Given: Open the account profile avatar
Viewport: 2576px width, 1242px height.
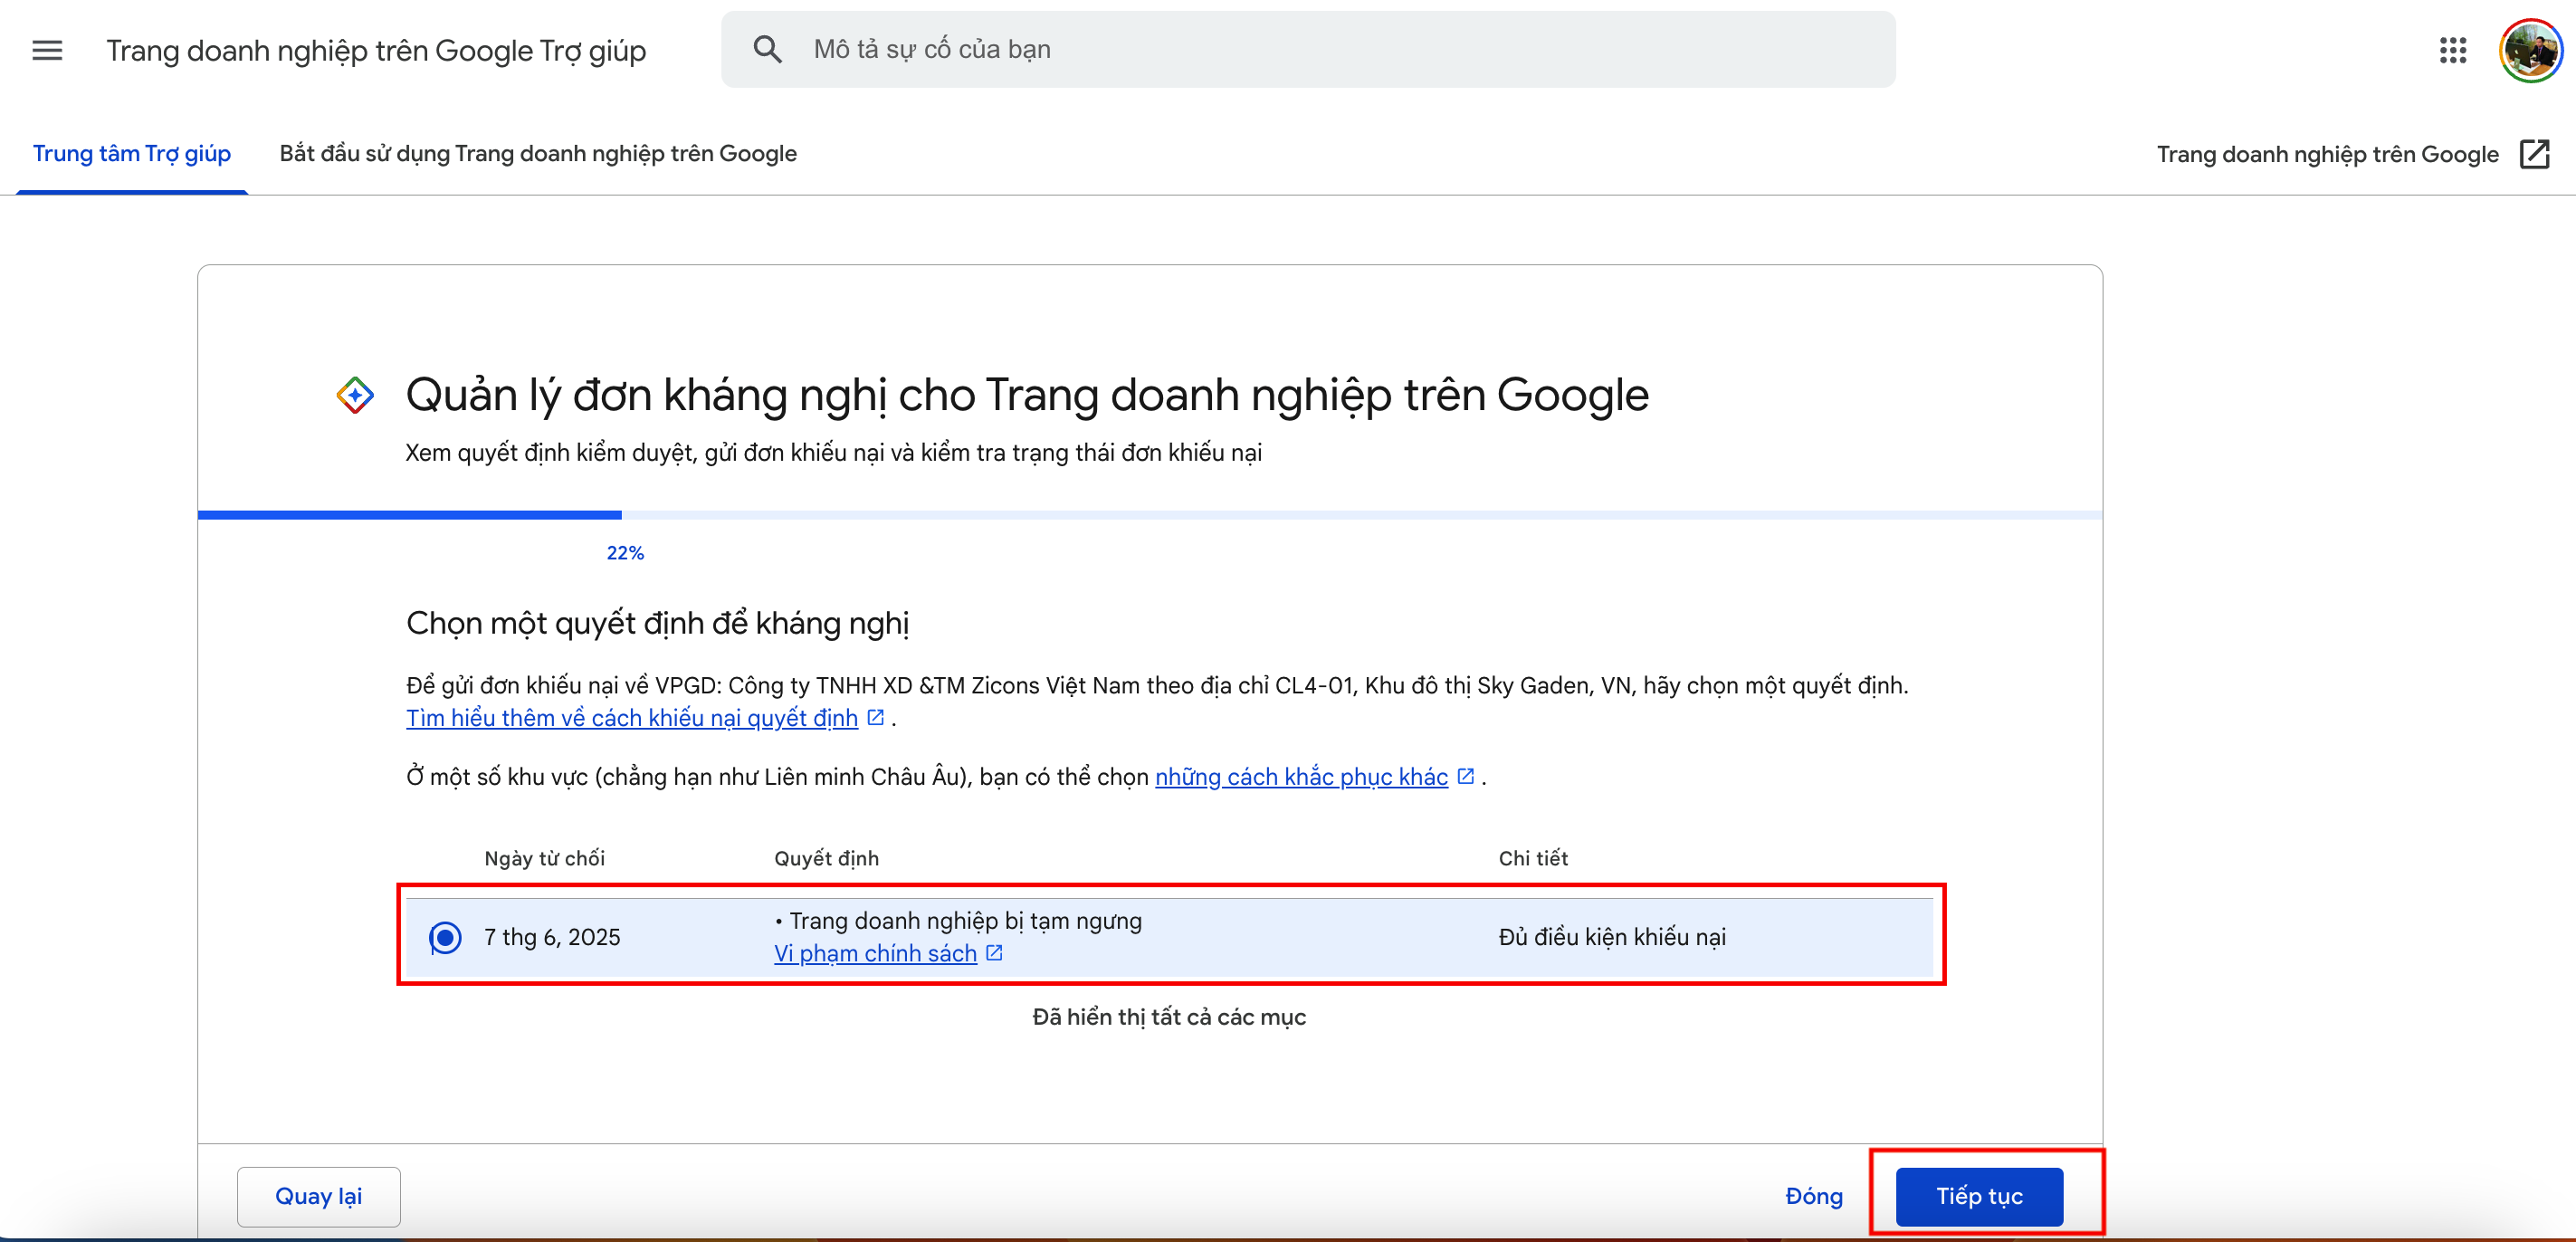Looking at the screenshot, I should 2530,50.
